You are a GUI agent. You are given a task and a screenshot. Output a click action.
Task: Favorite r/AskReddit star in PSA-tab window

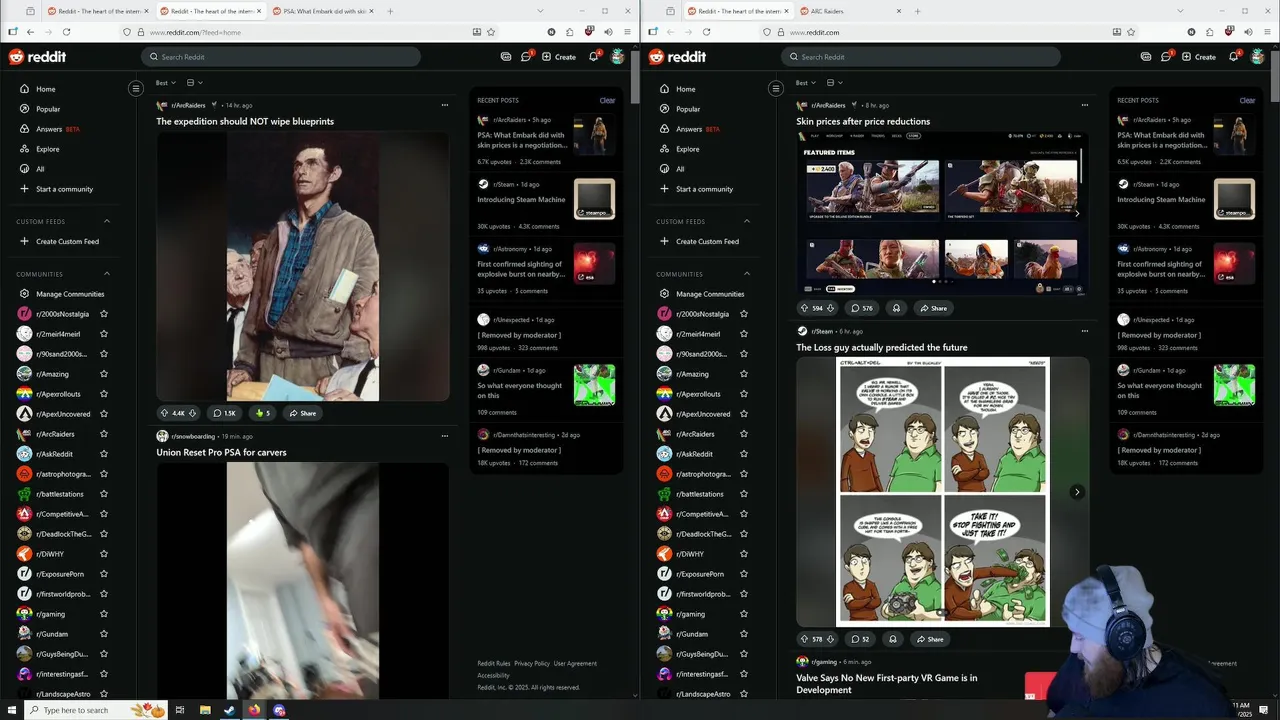click(104, 454)
